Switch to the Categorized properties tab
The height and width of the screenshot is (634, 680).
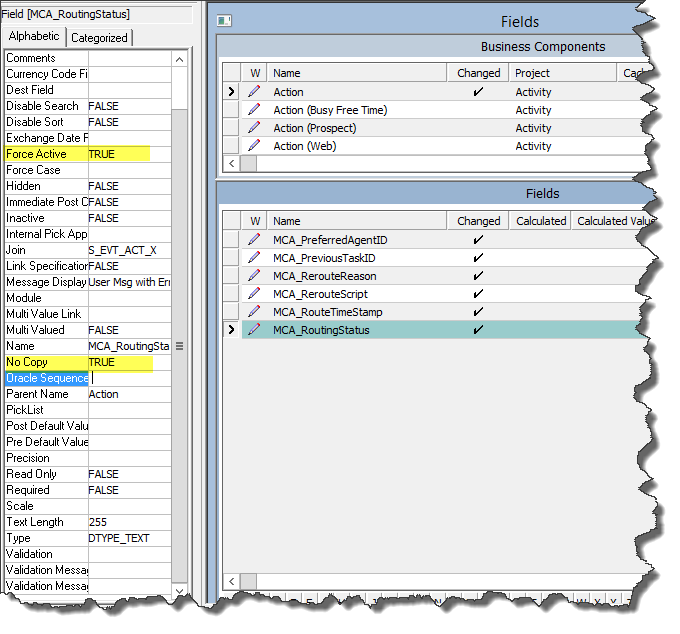[x=99, y=38]
